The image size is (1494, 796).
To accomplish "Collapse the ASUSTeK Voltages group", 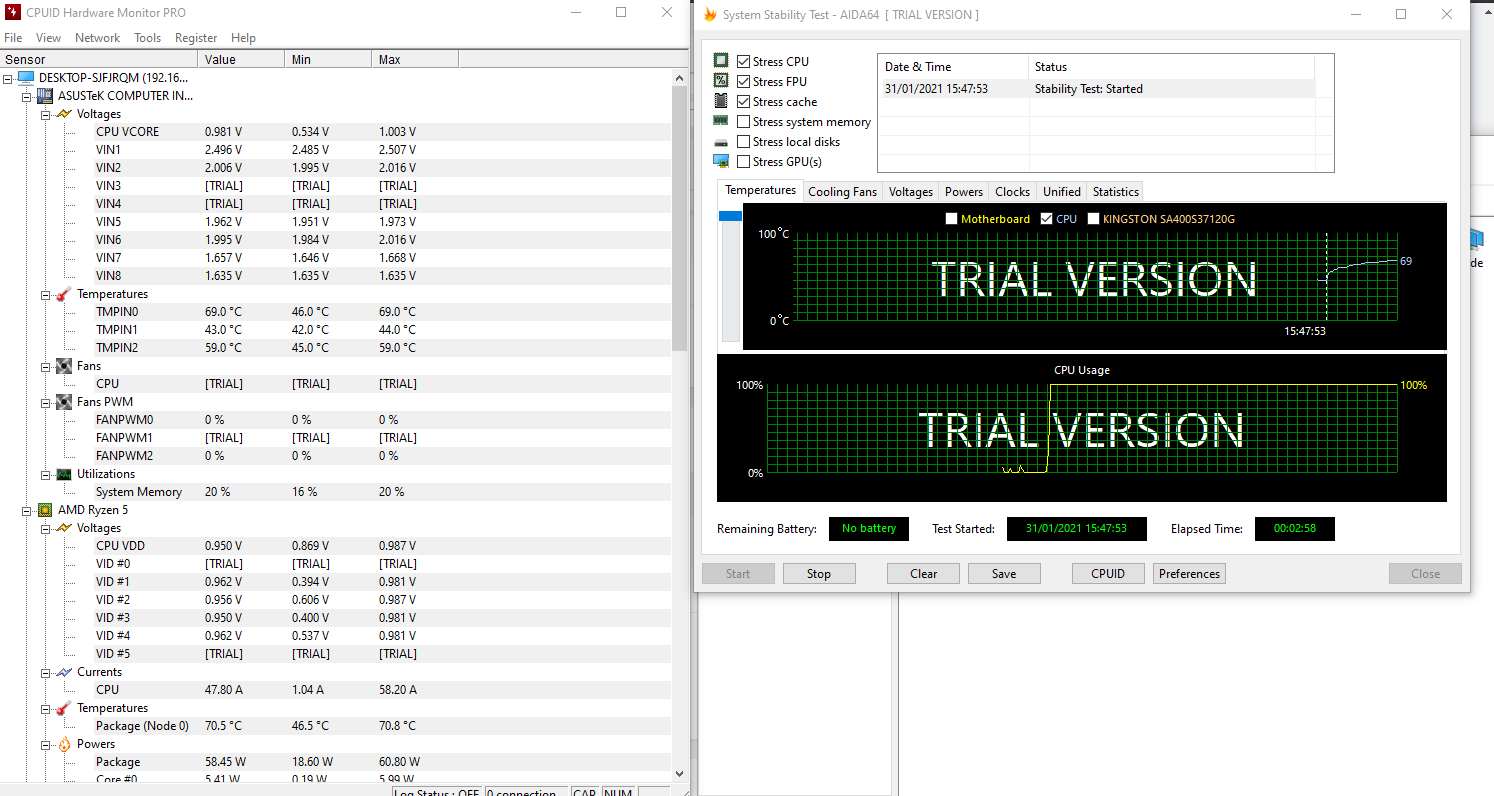I will coord(45,114).
